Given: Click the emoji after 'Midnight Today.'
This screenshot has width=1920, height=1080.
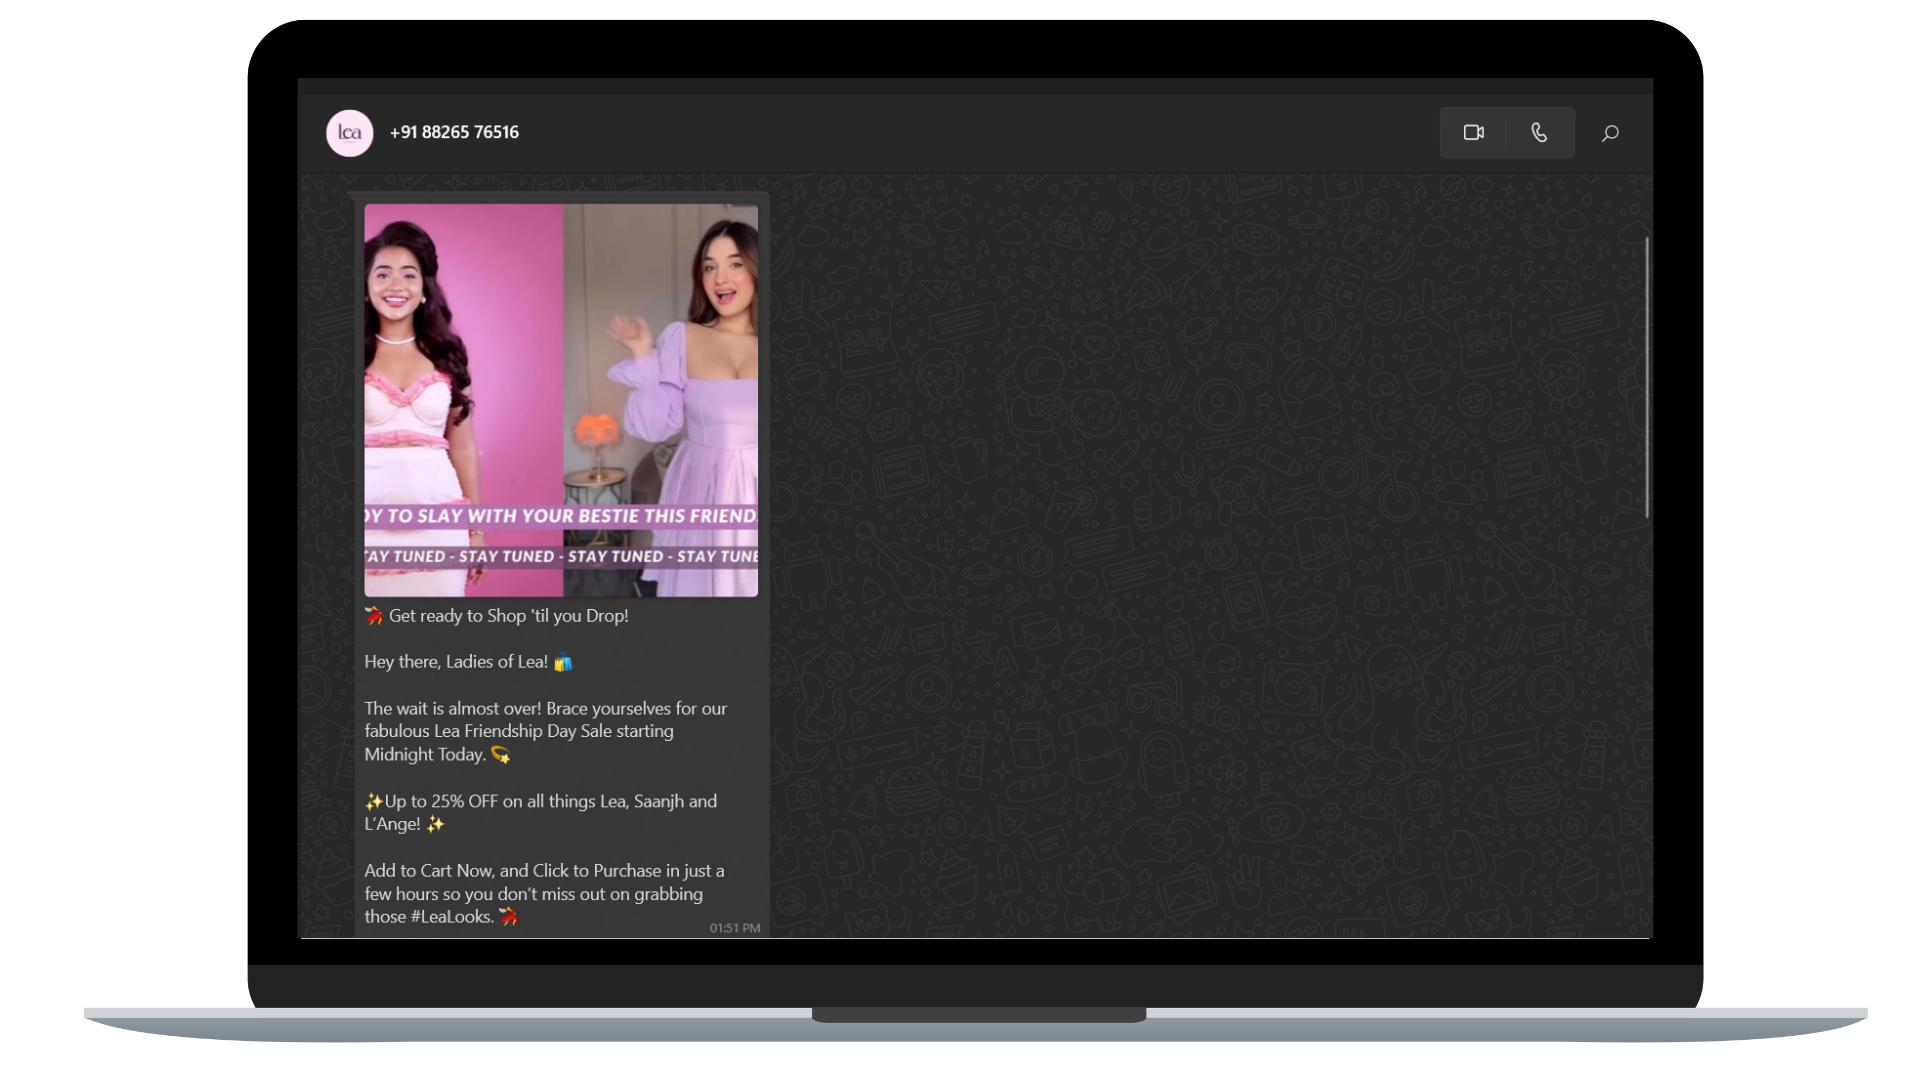Looking at the screenshot, I should (x=500, y=755).
